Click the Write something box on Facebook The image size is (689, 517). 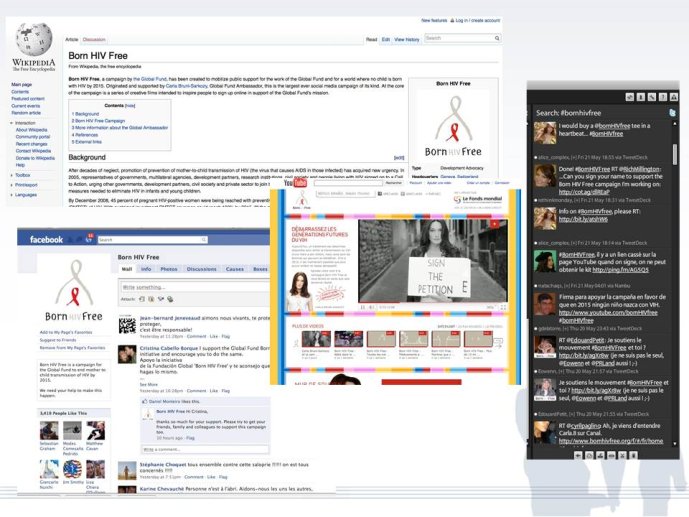(x=196, y=287)
